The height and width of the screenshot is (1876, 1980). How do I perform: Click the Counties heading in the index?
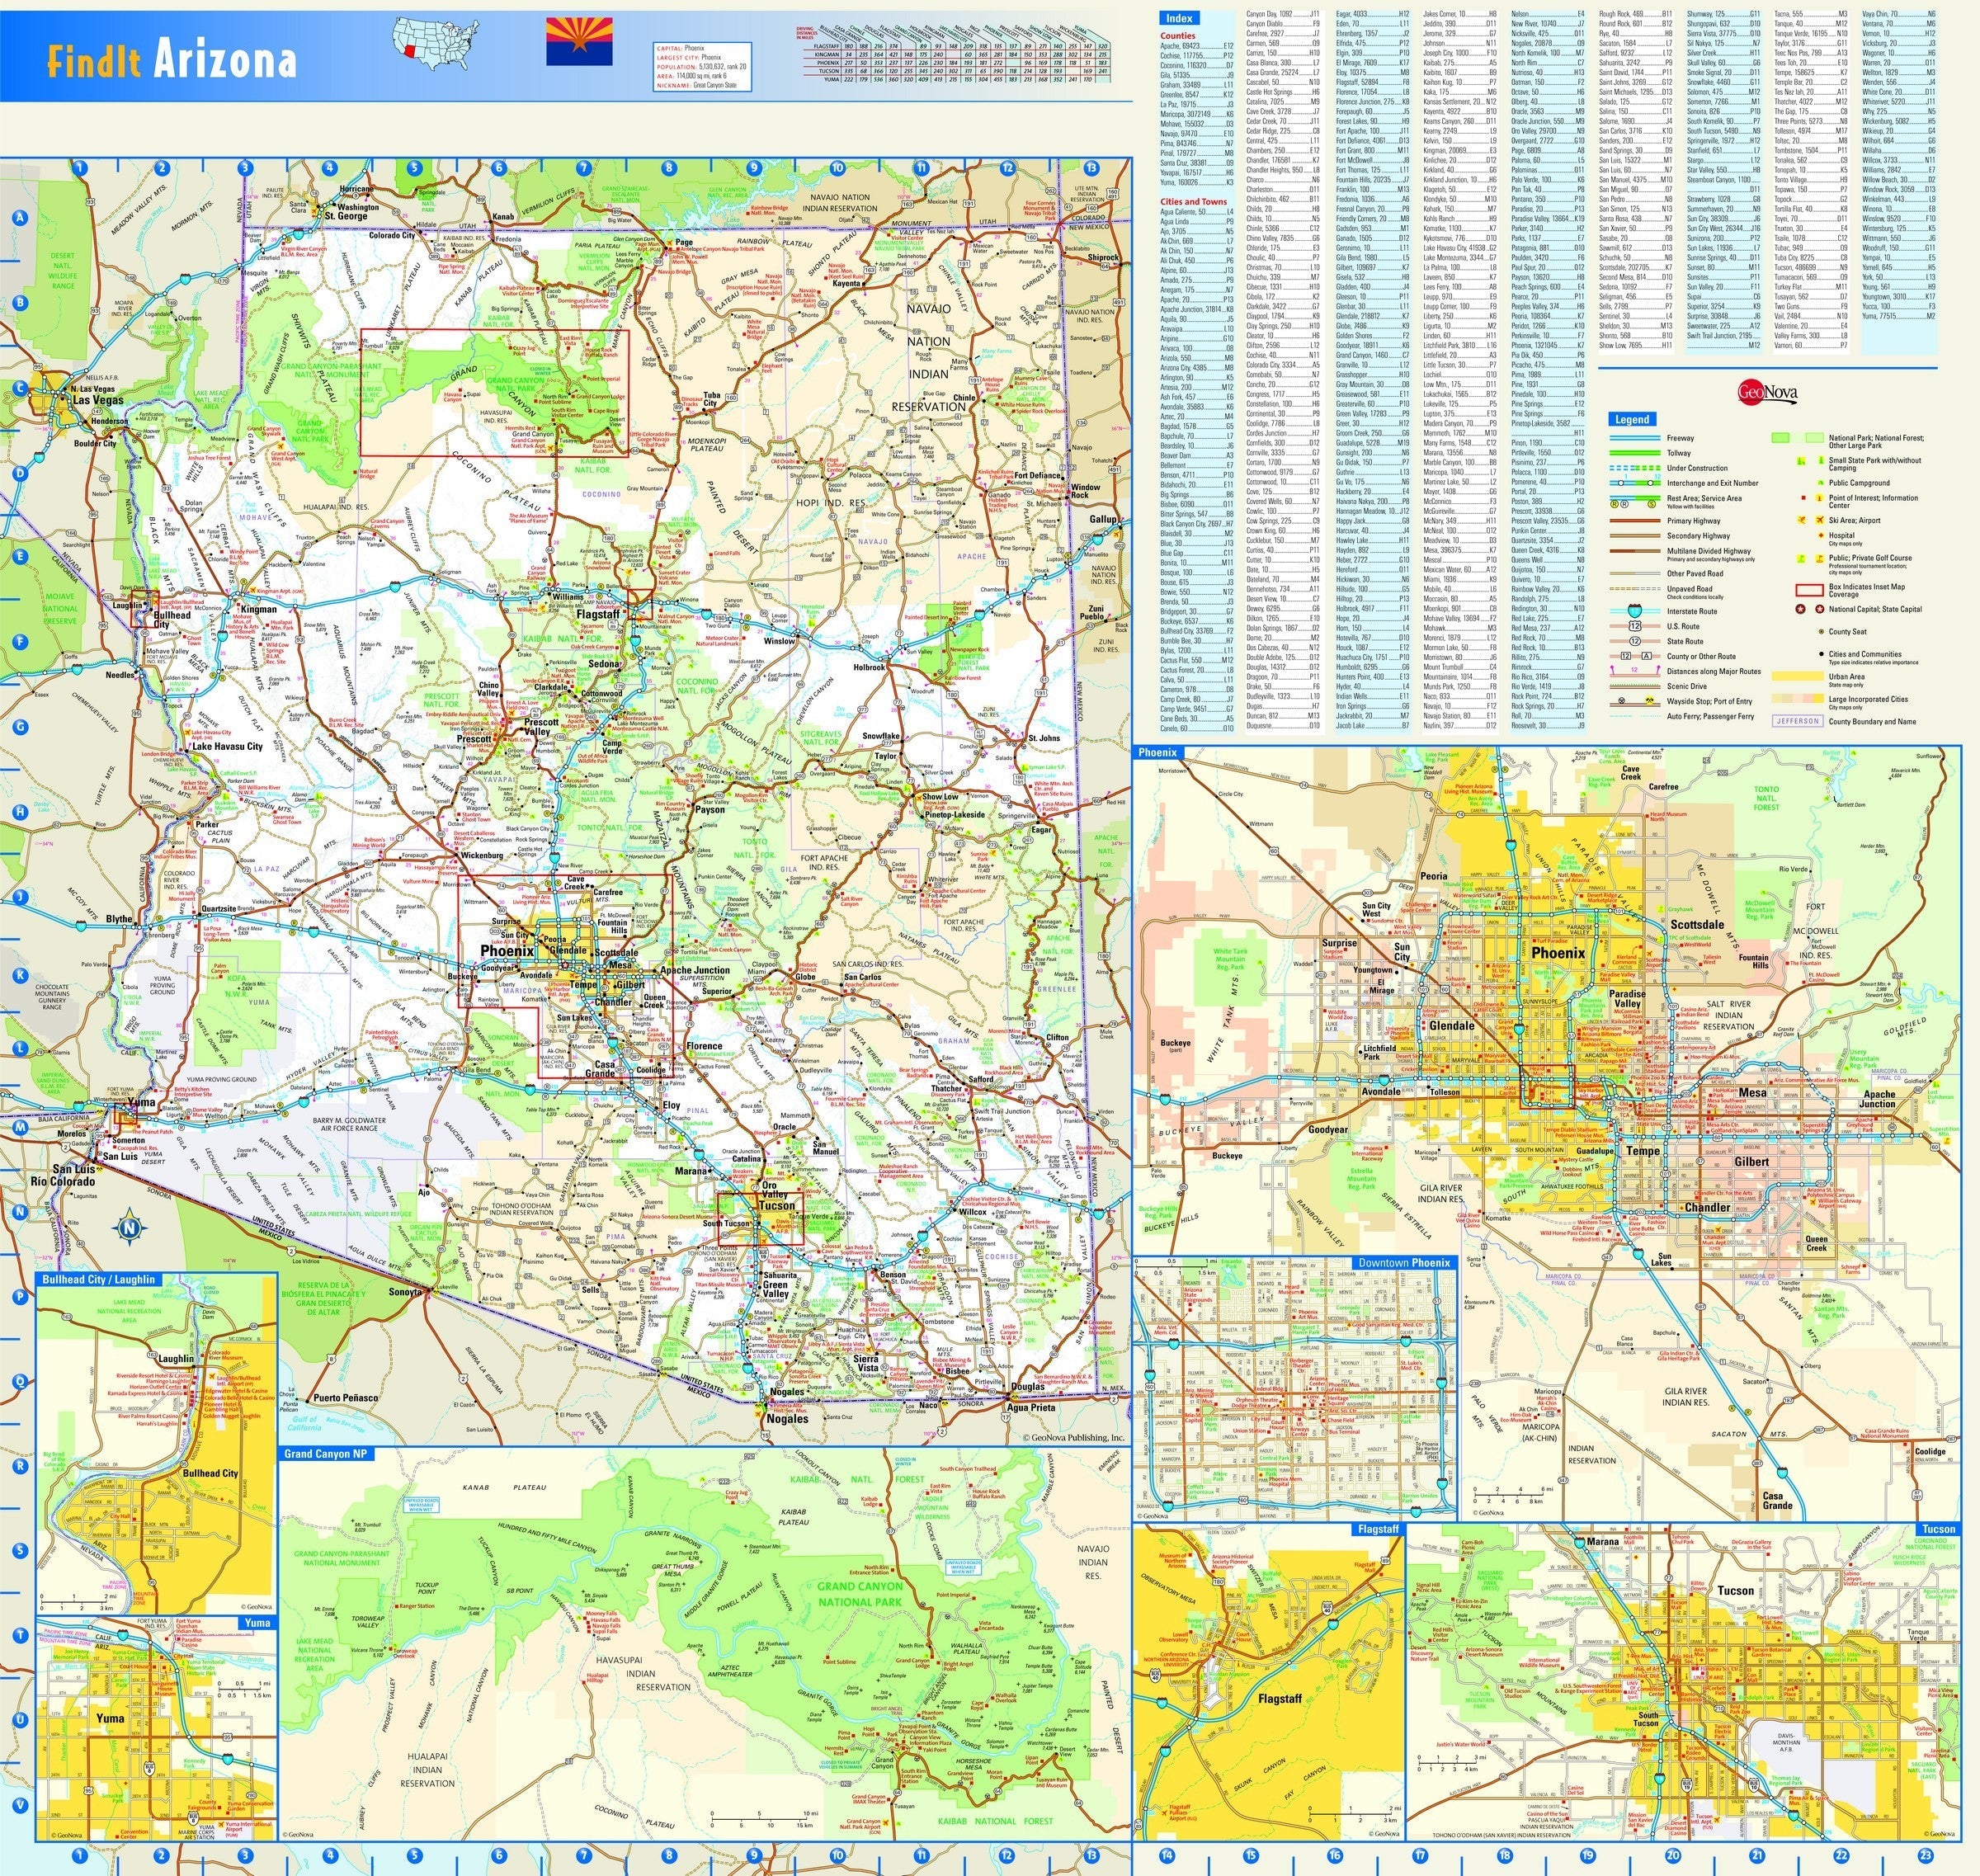click(1178, 35)
